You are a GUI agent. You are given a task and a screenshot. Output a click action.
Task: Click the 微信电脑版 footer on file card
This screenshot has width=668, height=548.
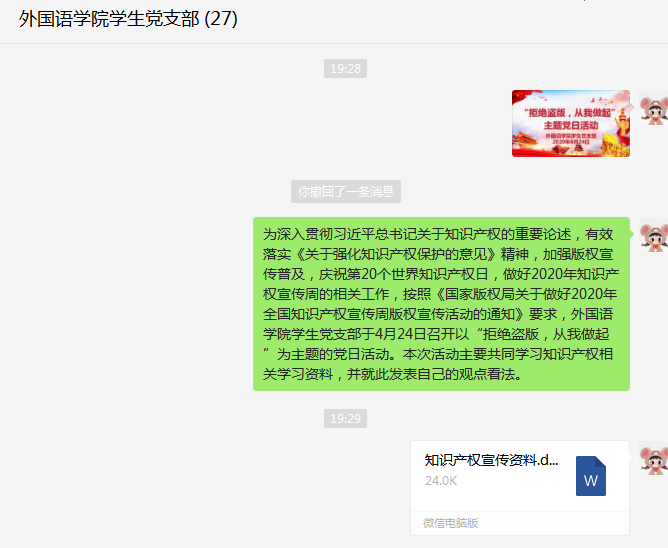(x=450, y=523)
